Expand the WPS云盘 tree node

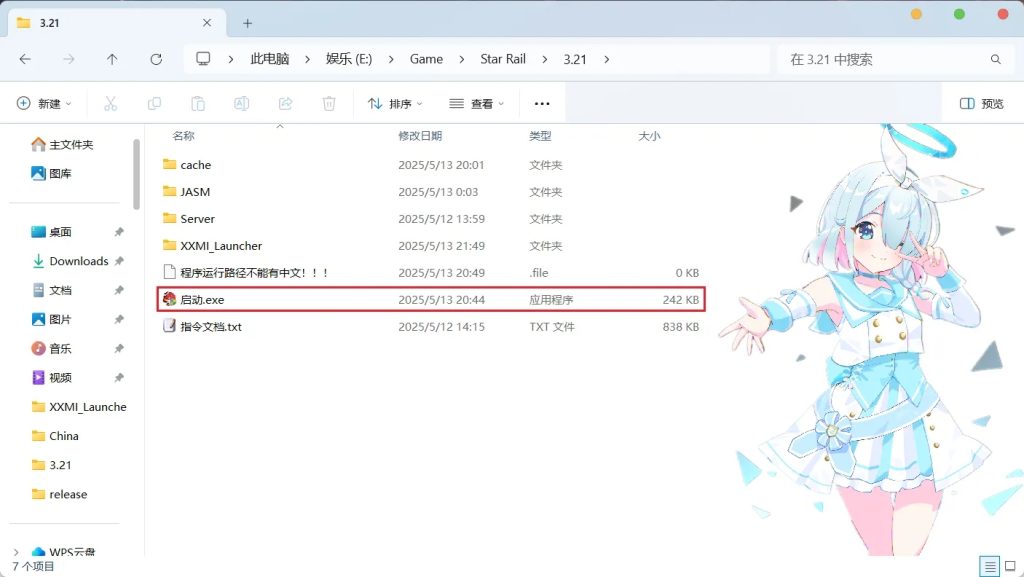(x=16, y=552)
